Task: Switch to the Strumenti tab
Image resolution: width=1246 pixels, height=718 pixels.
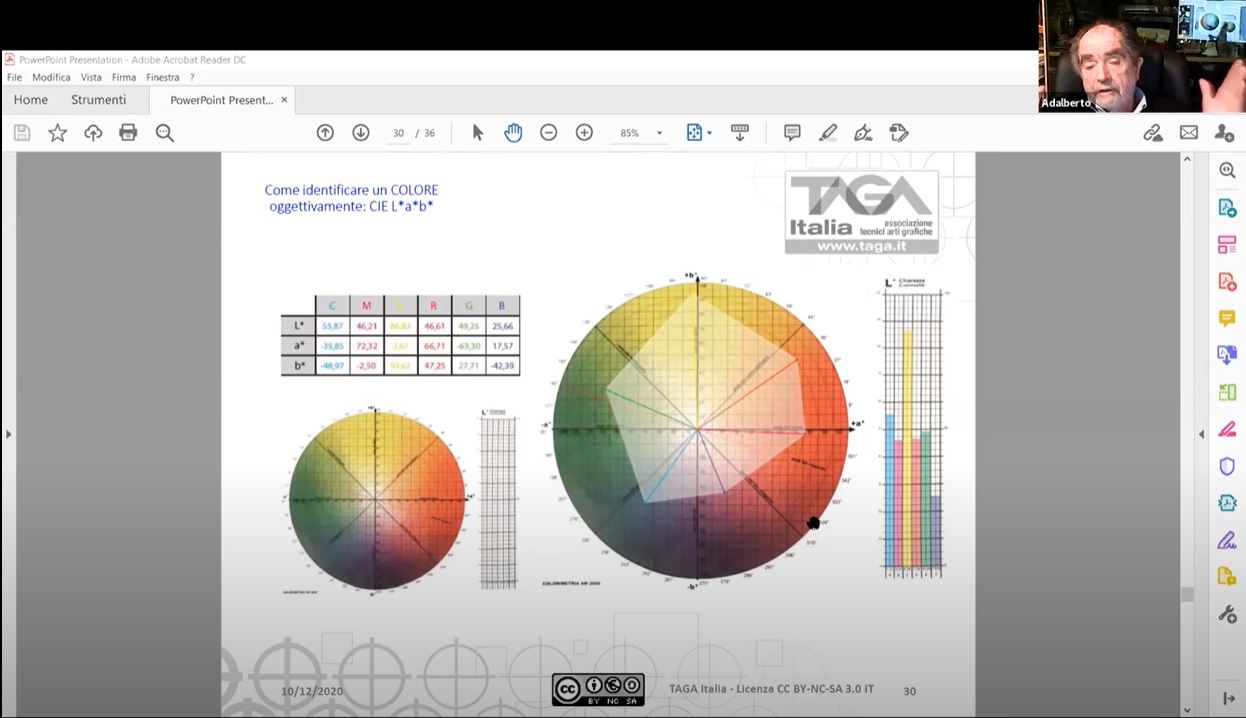Action: 98,100
